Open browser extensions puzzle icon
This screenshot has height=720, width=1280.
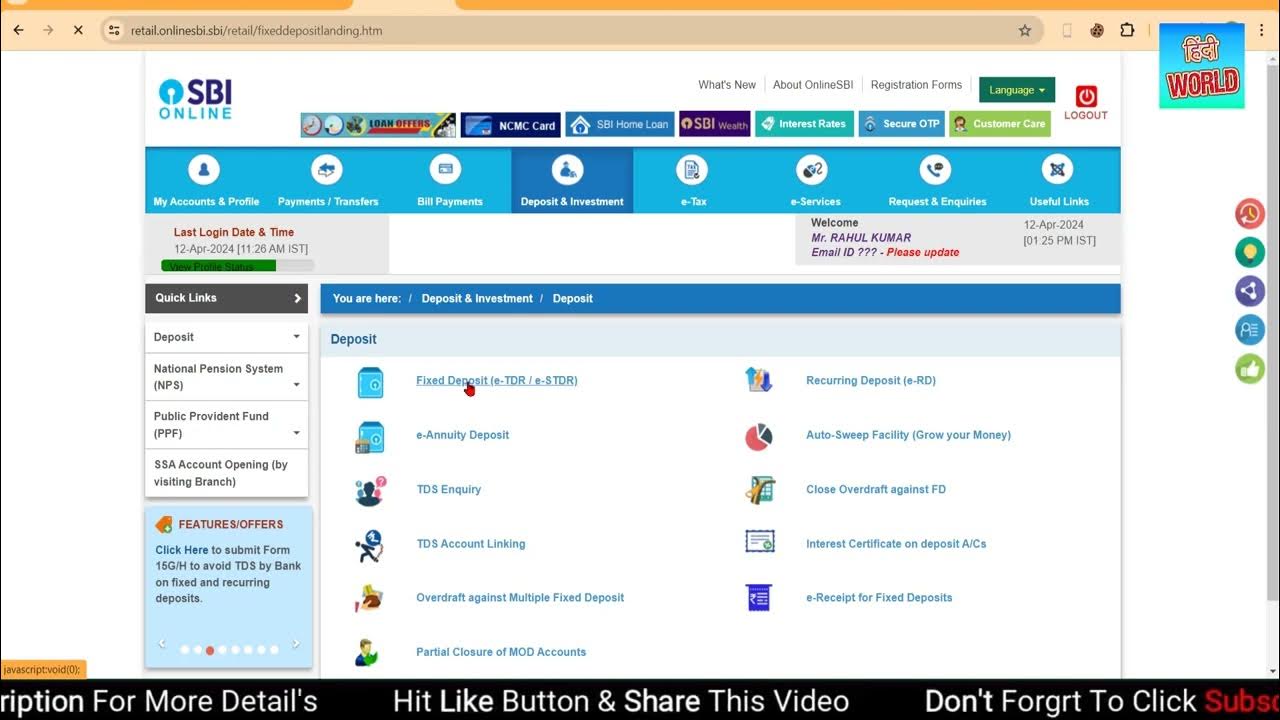[x=1127, y=30]
